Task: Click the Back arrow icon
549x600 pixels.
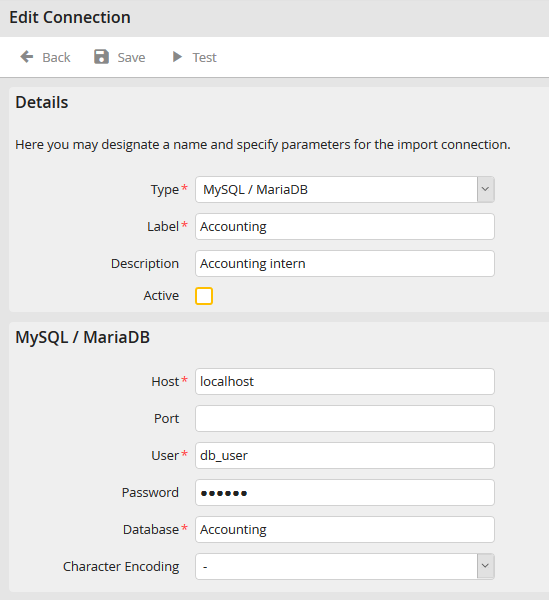Action: tap(27, 57)
